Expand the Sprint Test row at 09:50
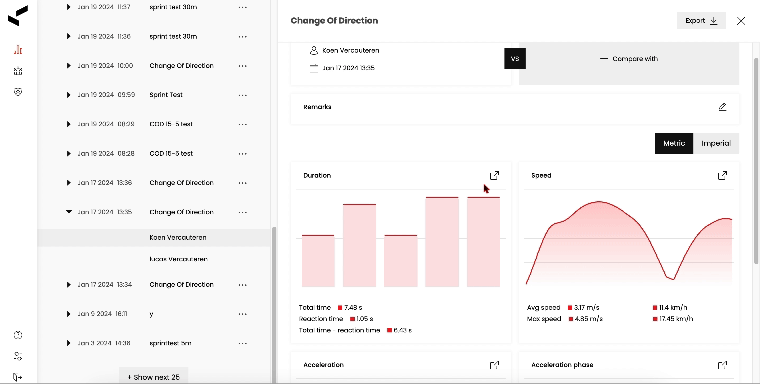 tap(68, 95)
